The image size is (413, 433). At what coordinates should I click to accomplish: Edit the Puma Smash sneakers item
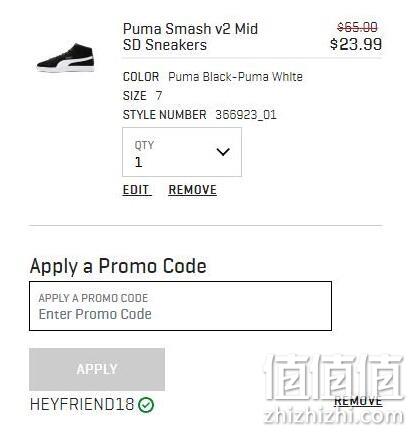coord(137,190)
